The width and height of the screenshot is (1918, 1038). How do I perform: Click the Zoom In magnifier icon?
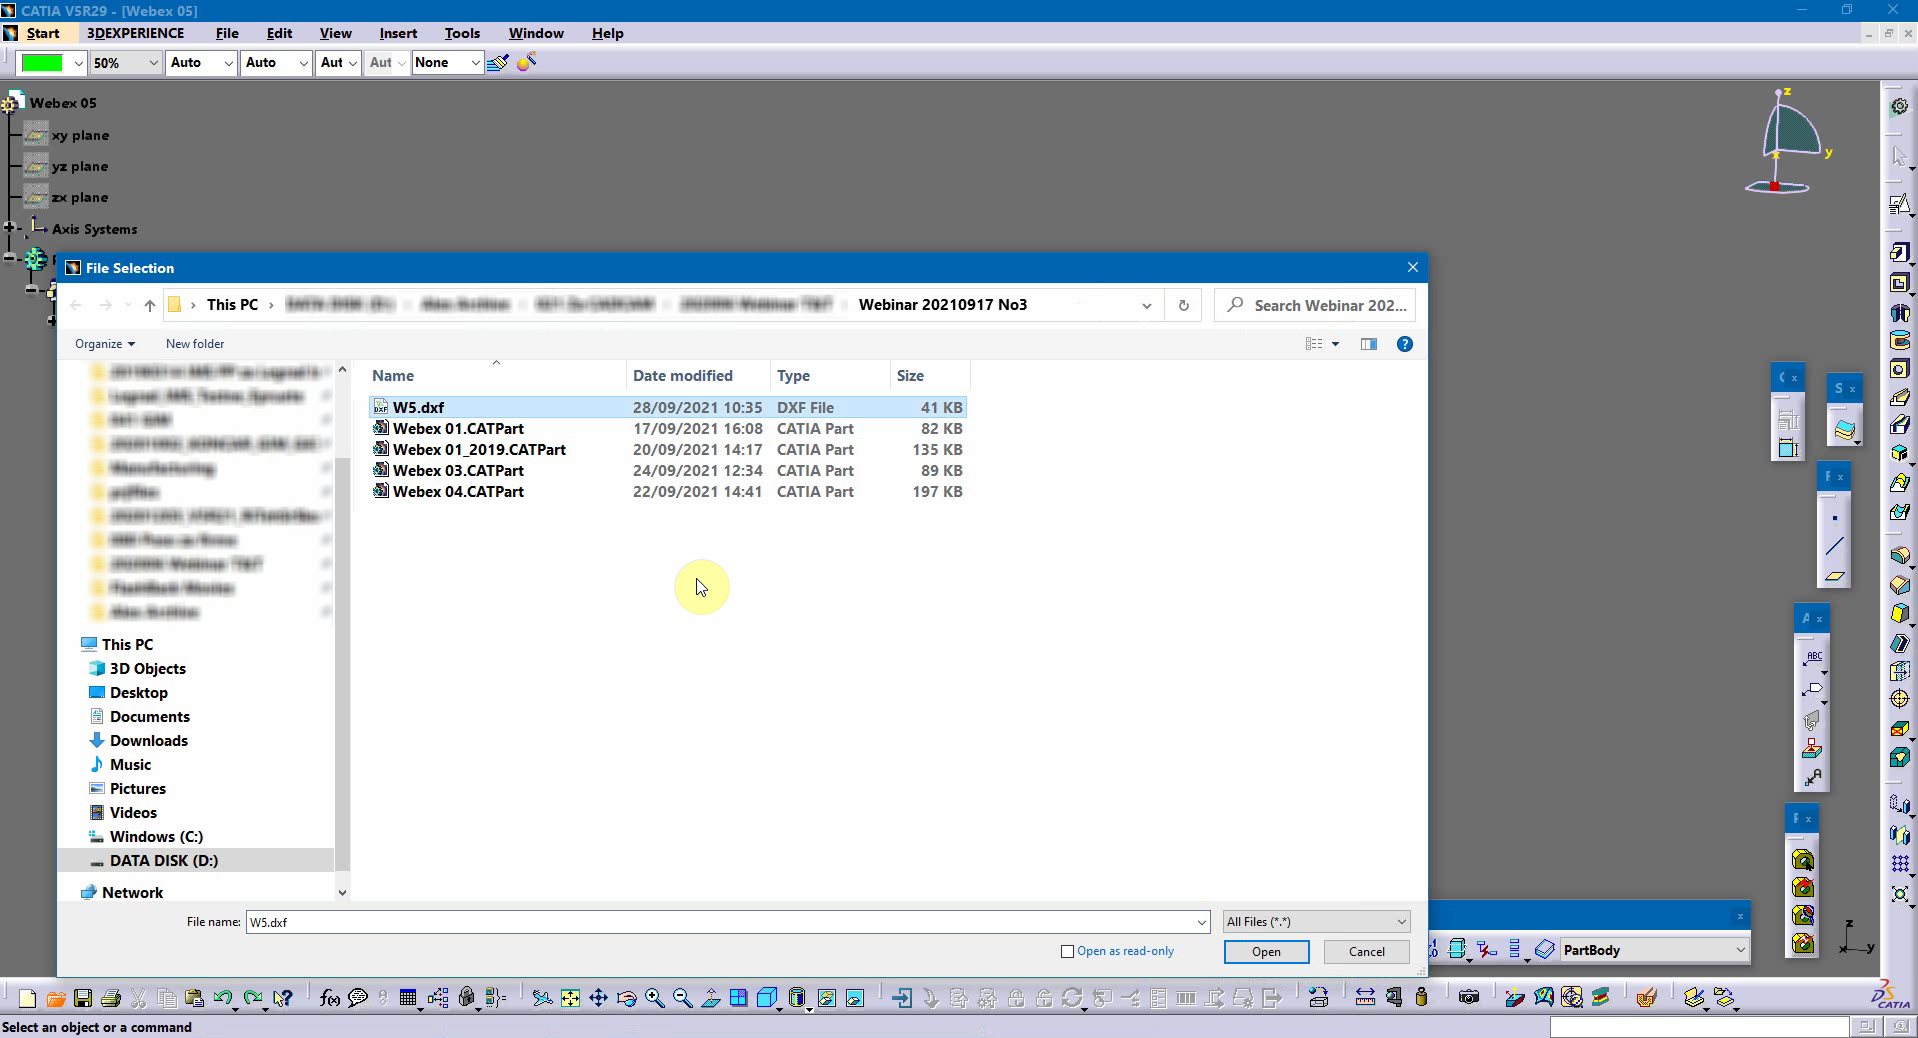coord(654,998)
